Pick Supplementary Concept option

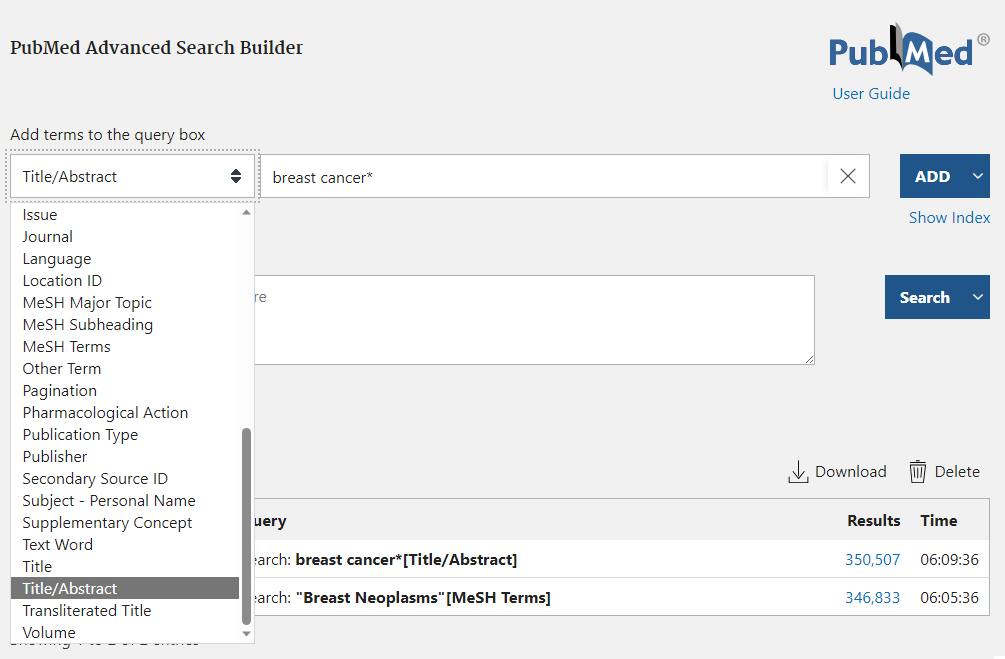(x=125, y=522)
